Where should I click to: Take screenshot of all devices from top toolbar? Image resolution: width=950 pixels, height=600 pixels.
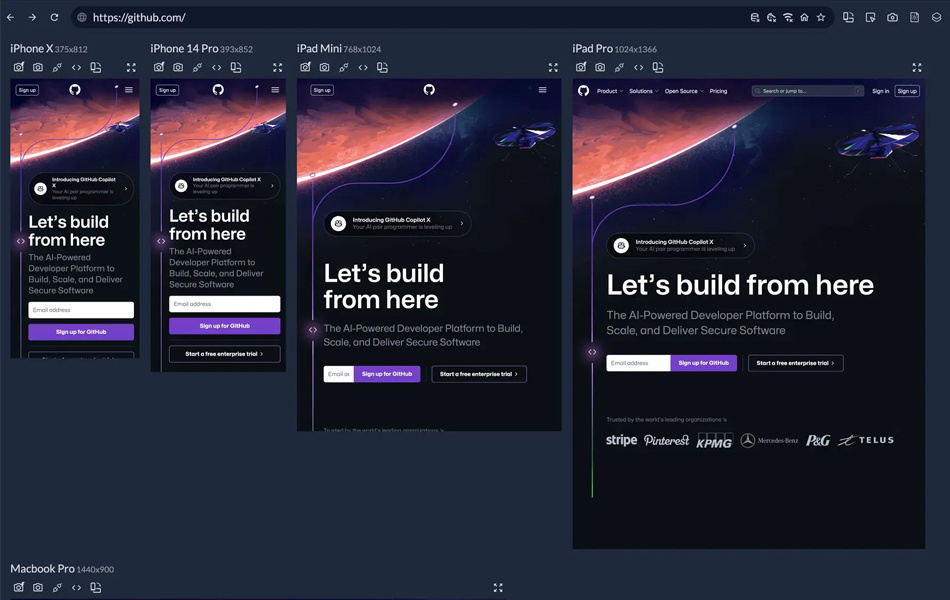click(x=892, y=18)
